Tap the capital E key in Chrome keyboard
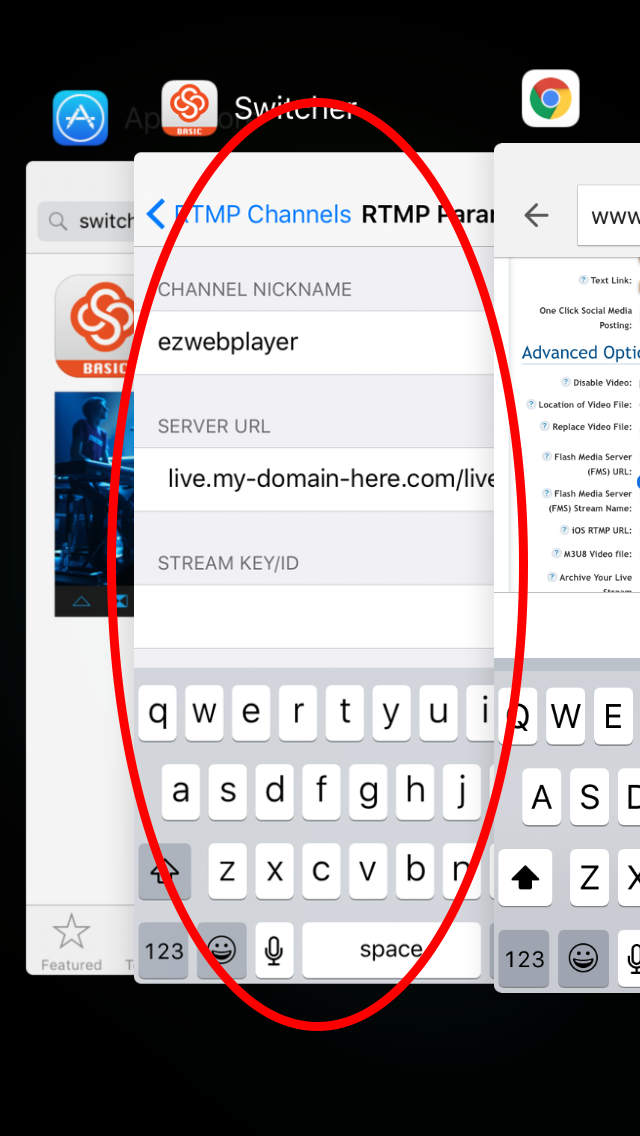640x1136 pixels. pos(613,716)
